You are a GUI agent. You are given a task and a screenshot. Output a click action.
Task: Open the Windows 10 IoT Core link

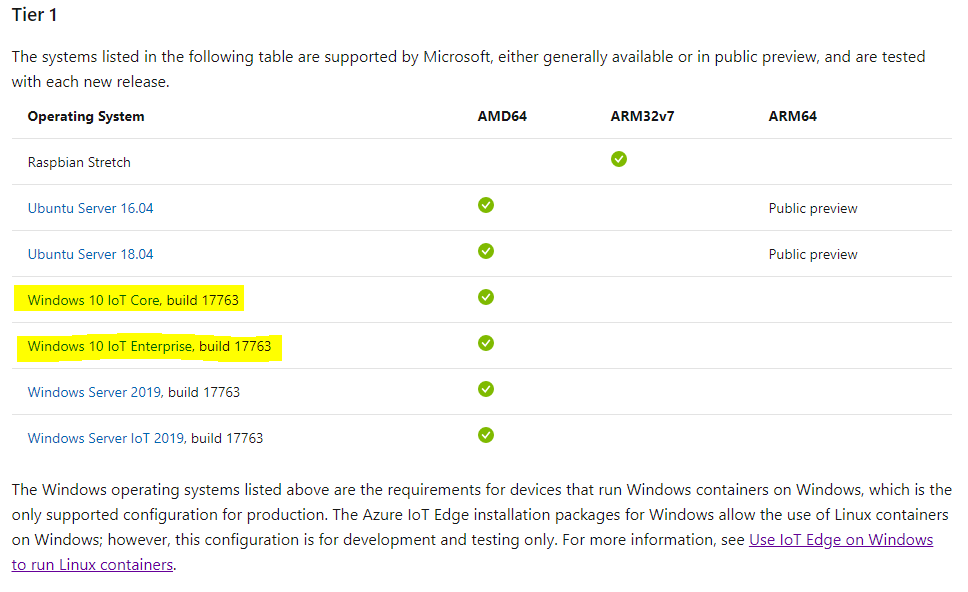tap(94, 300)
